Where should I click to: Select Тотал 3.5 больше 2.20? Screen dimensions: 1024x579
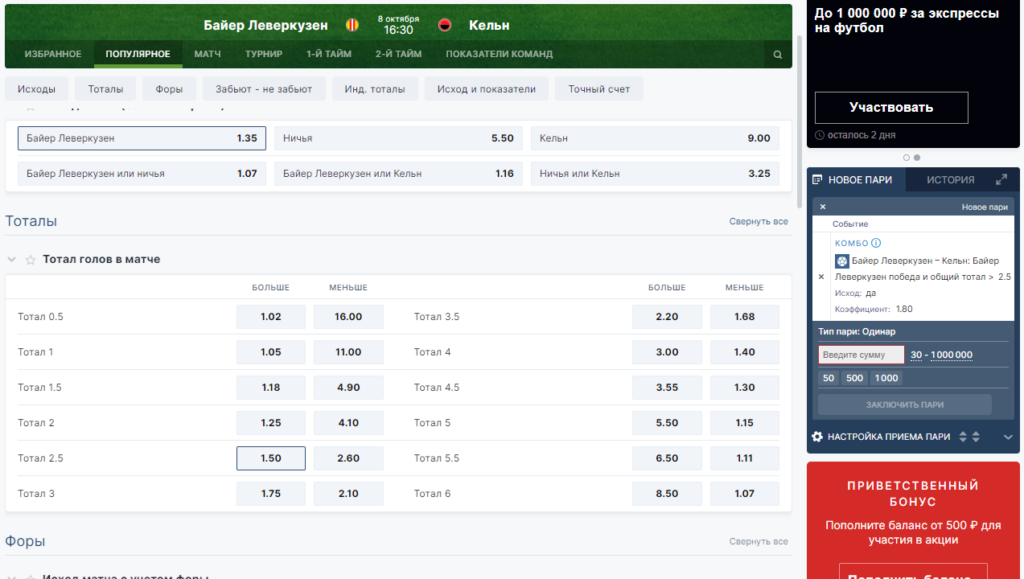[x=667, y=317]
